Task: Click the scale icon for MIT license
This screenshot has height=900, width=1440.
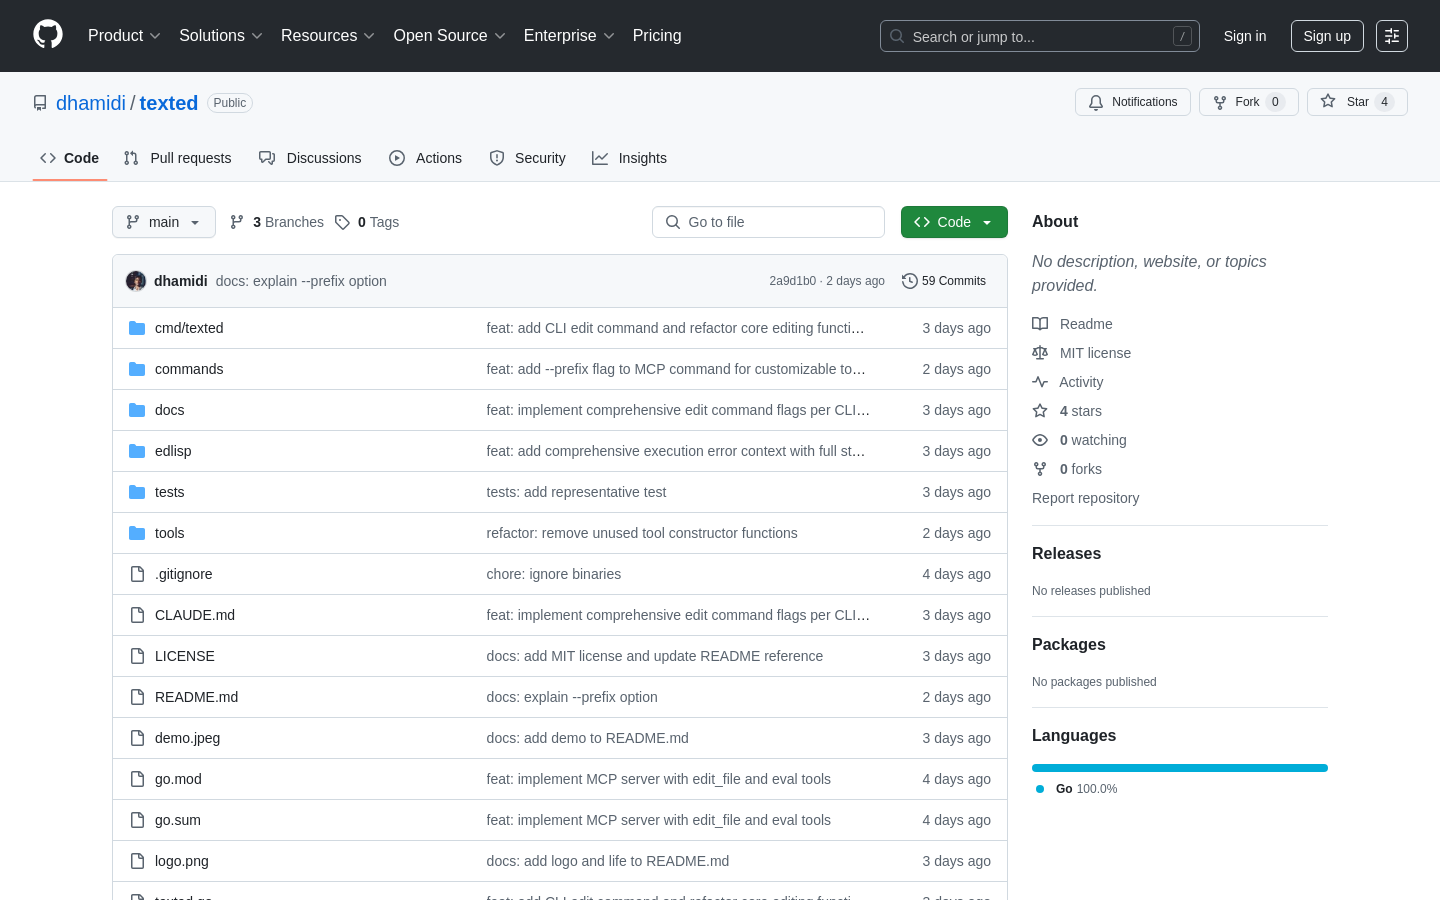Action: 1040,353
